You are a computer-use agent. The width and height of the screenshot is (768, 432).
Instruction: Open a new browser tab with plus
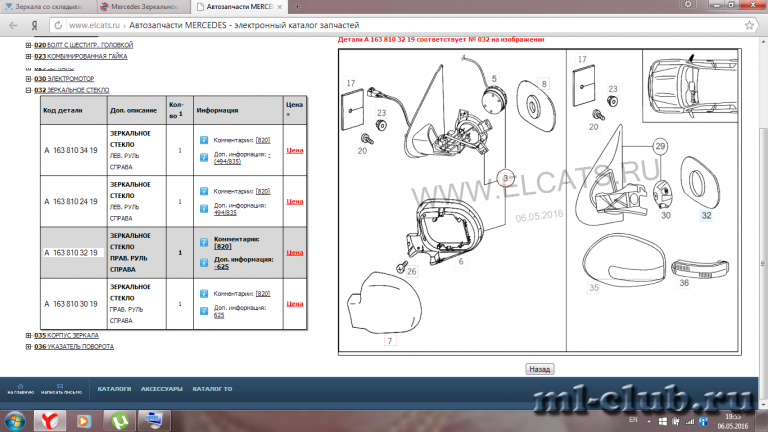pyautogui.click(x=297, y=7)
